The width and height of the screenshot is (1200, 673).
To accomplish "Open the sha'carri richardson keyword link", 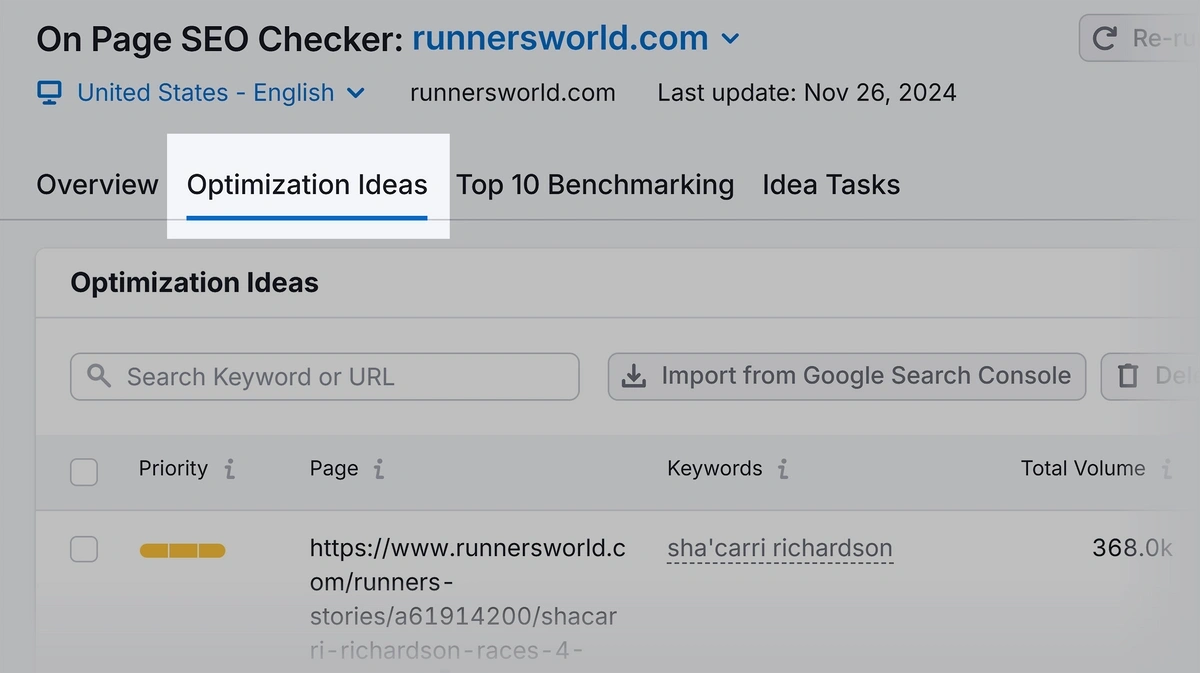I will pyautogui.click(x=780, y=548).
